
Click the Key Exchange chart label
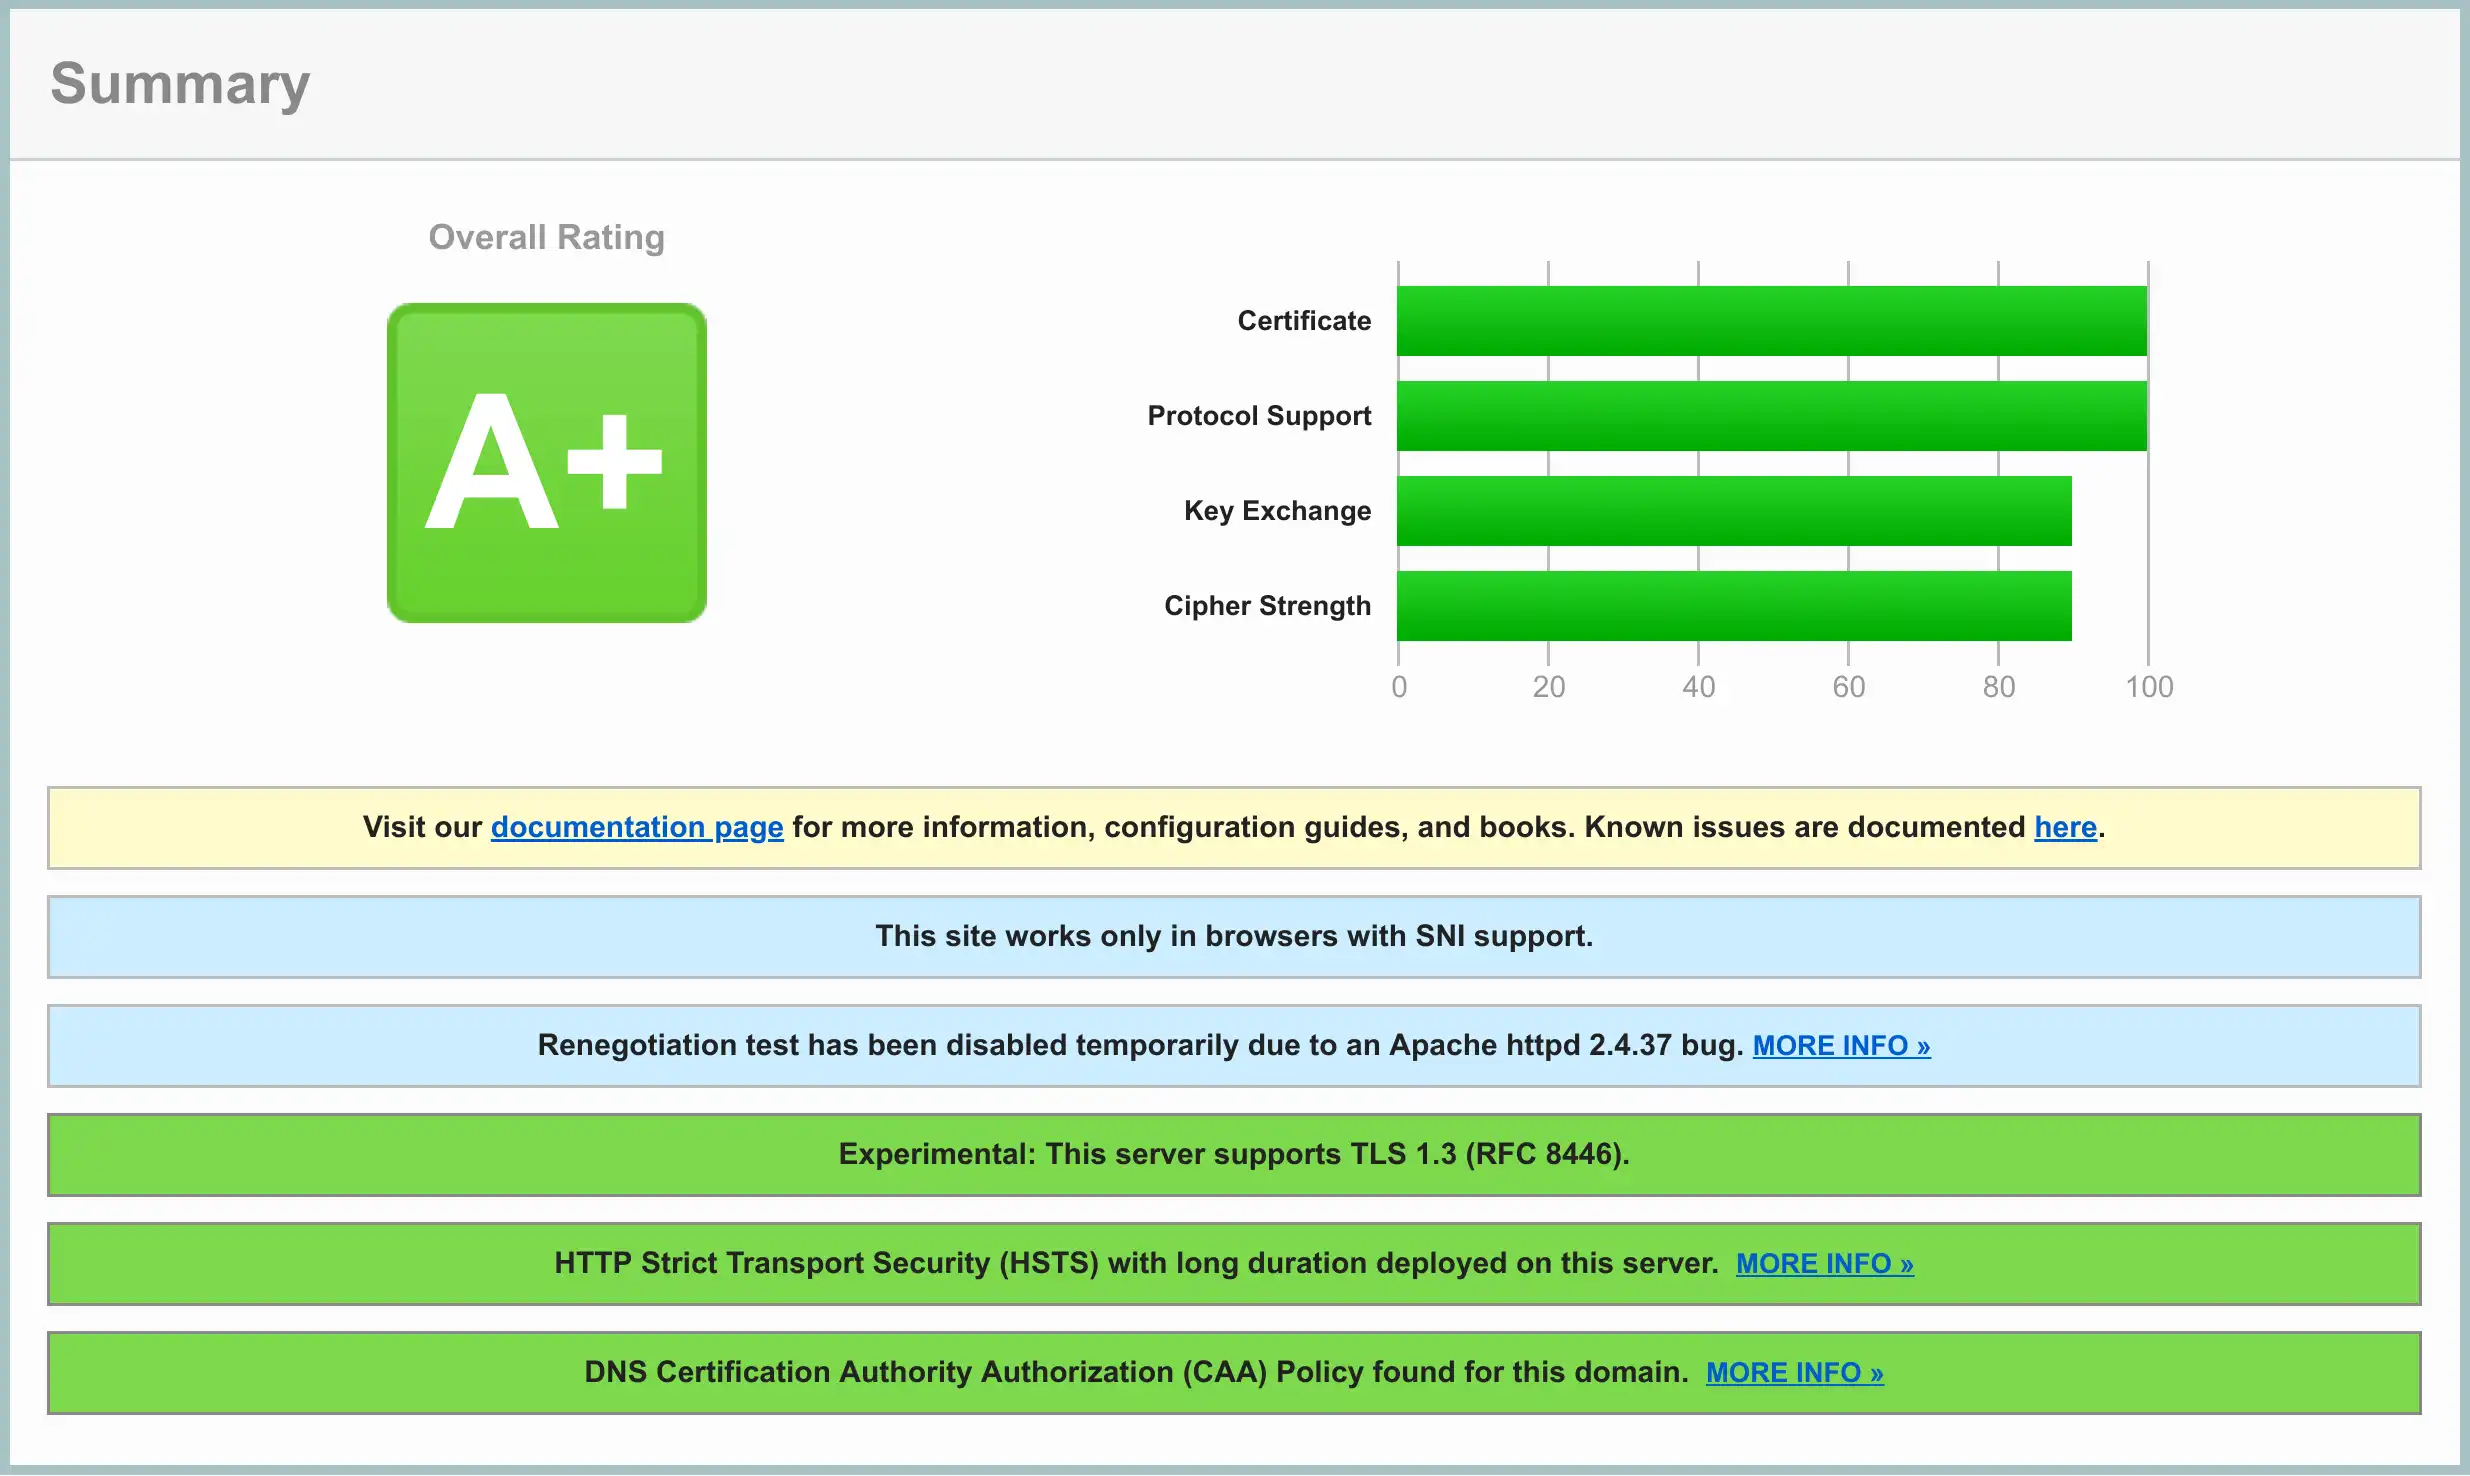pyautogui.click(x=1277, y=511)
